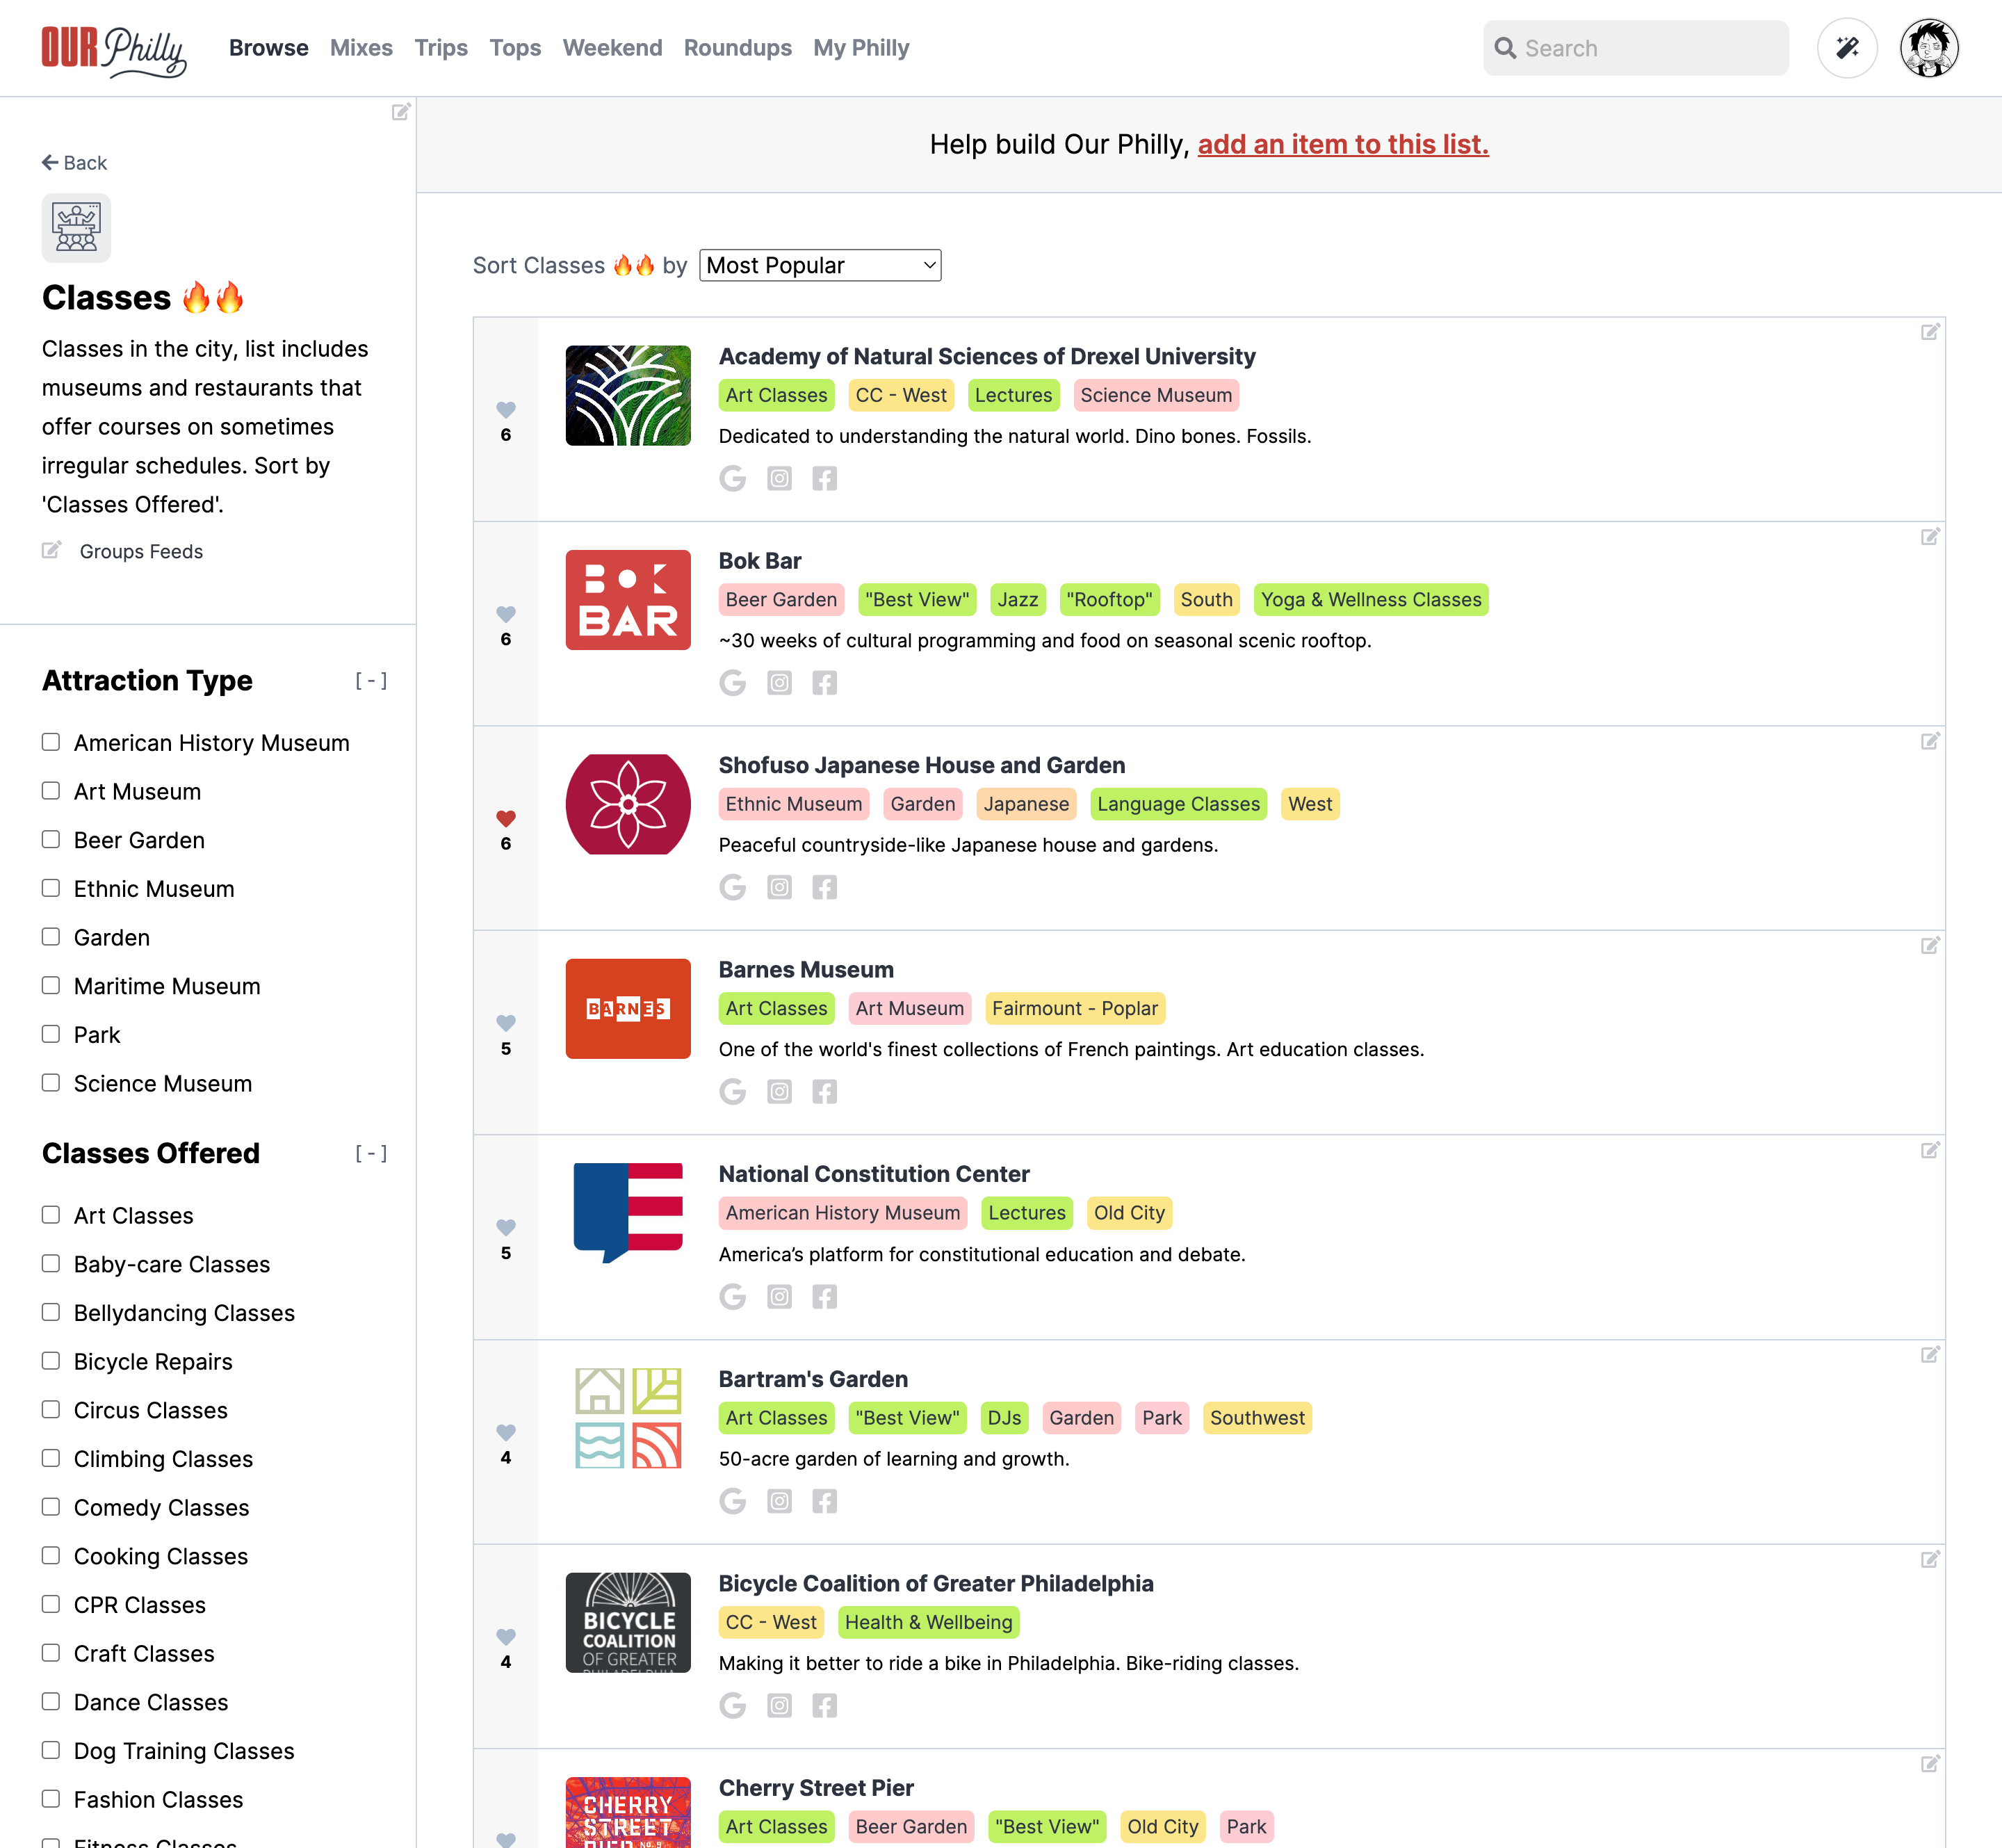Check Art Museum filter

click(x=51, y=791)
